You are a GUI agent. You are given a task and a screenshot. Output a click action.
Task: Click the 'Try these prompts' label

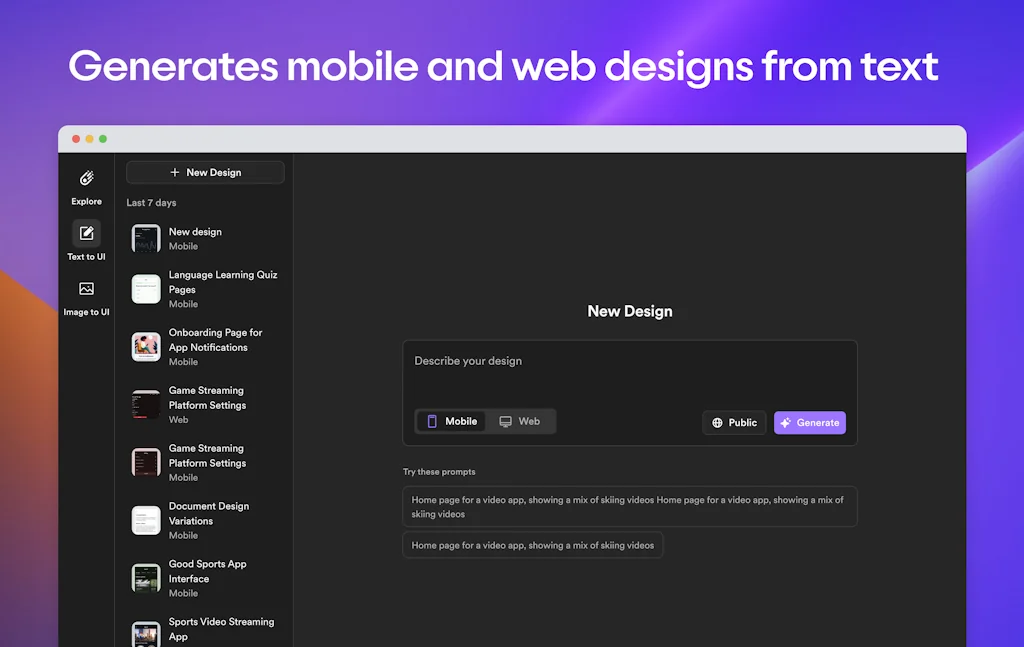[x=439, y=471]
